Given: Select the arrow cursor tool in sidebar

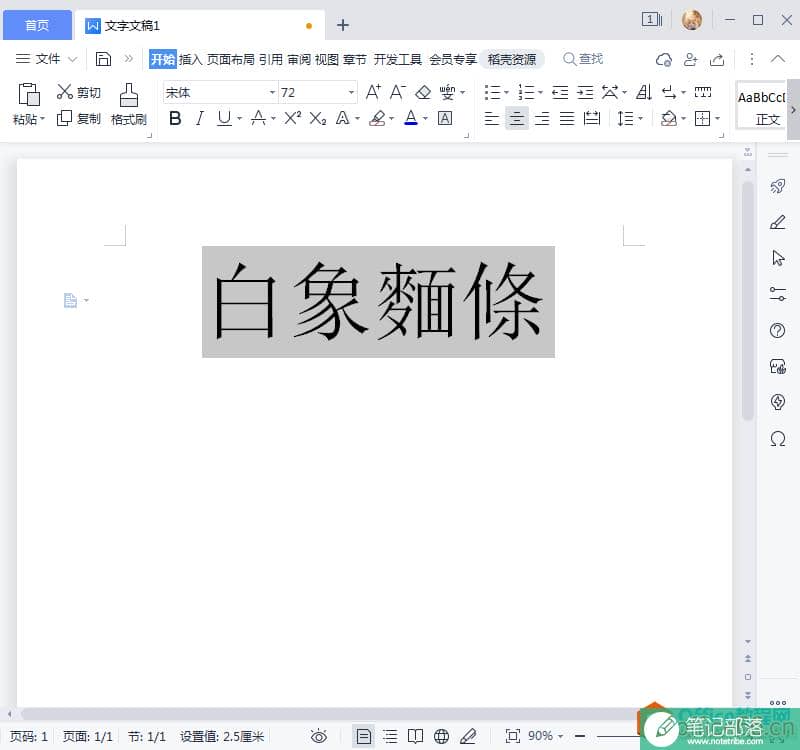Looking at the screenshot, I should [x=778, y=258].
